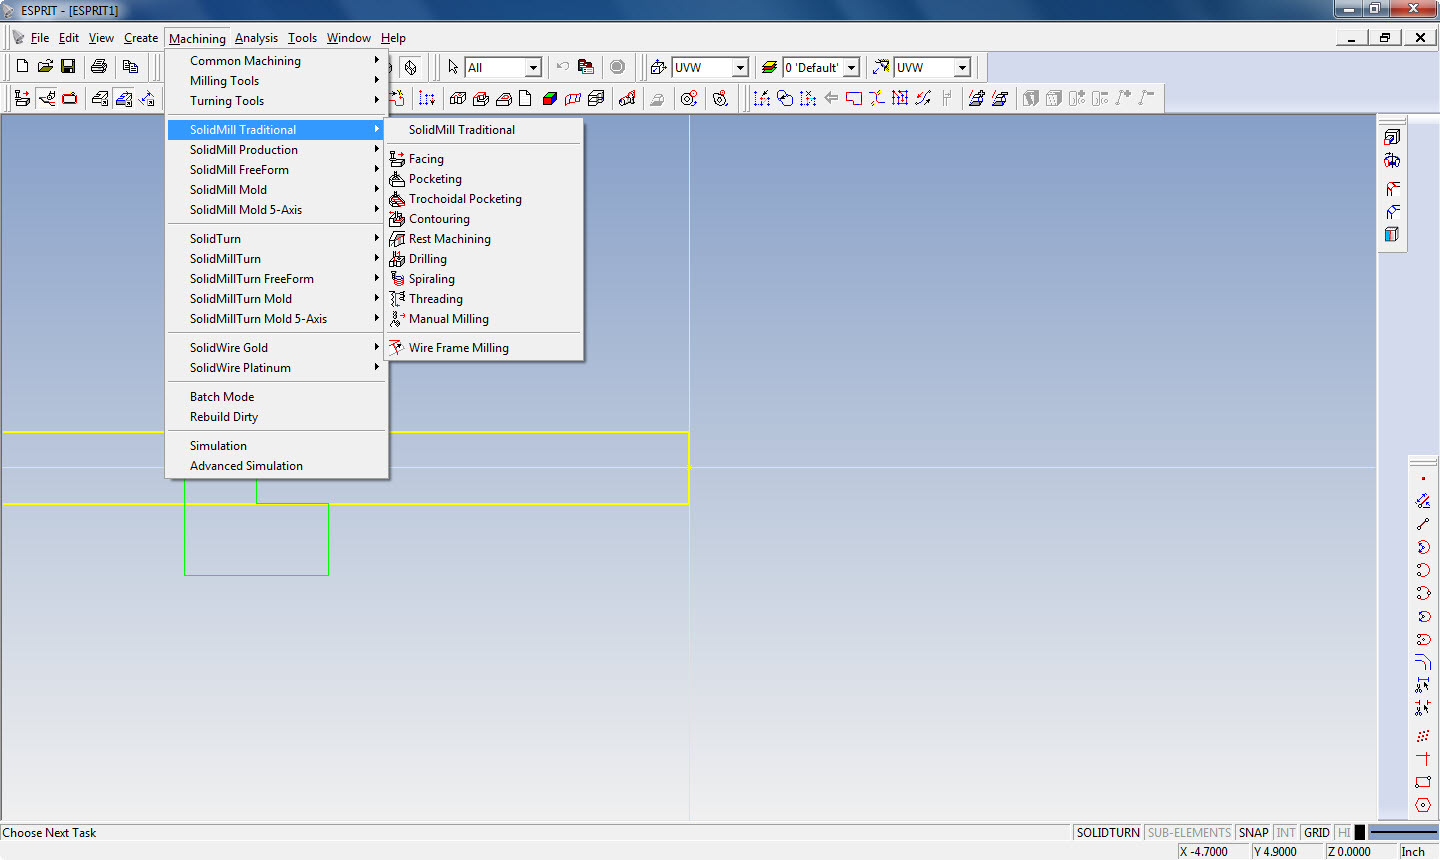This screenshot has width=1440, height=860.
Task: Toggle GRID mode in status bar
Action: pyautogui.click(x=1317, y=832)
